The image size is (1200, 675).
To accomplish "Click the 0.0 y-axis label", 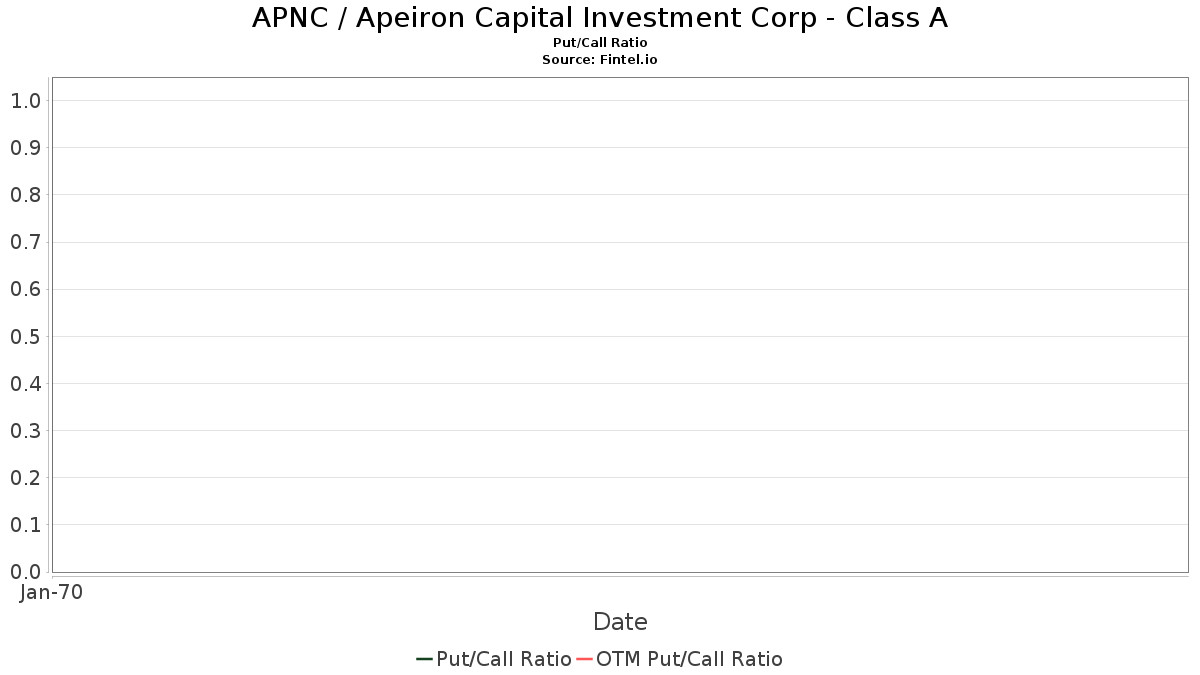I will tap(25, 572).
